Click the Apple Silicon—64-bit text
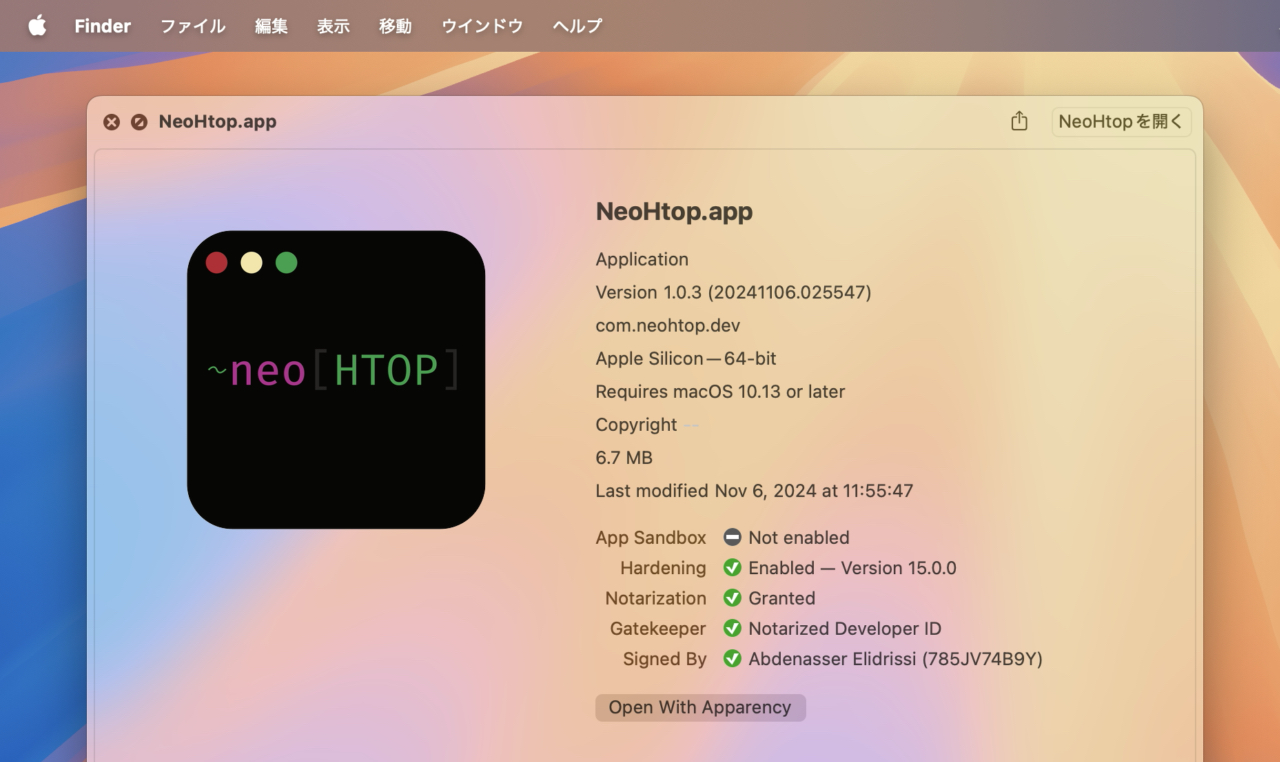Image resolution: width=1280 pixels, height=762 pixels. click(686, 358)
